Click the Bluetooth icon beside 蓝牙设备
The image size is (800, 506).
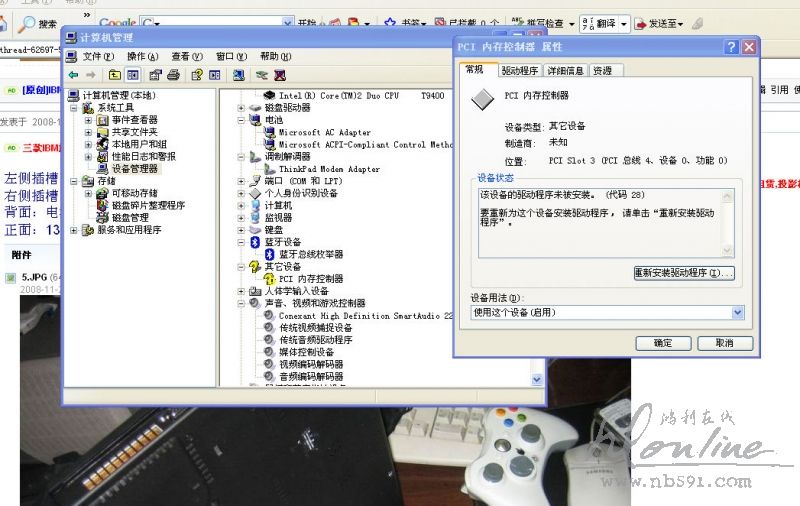coord(255,242)
